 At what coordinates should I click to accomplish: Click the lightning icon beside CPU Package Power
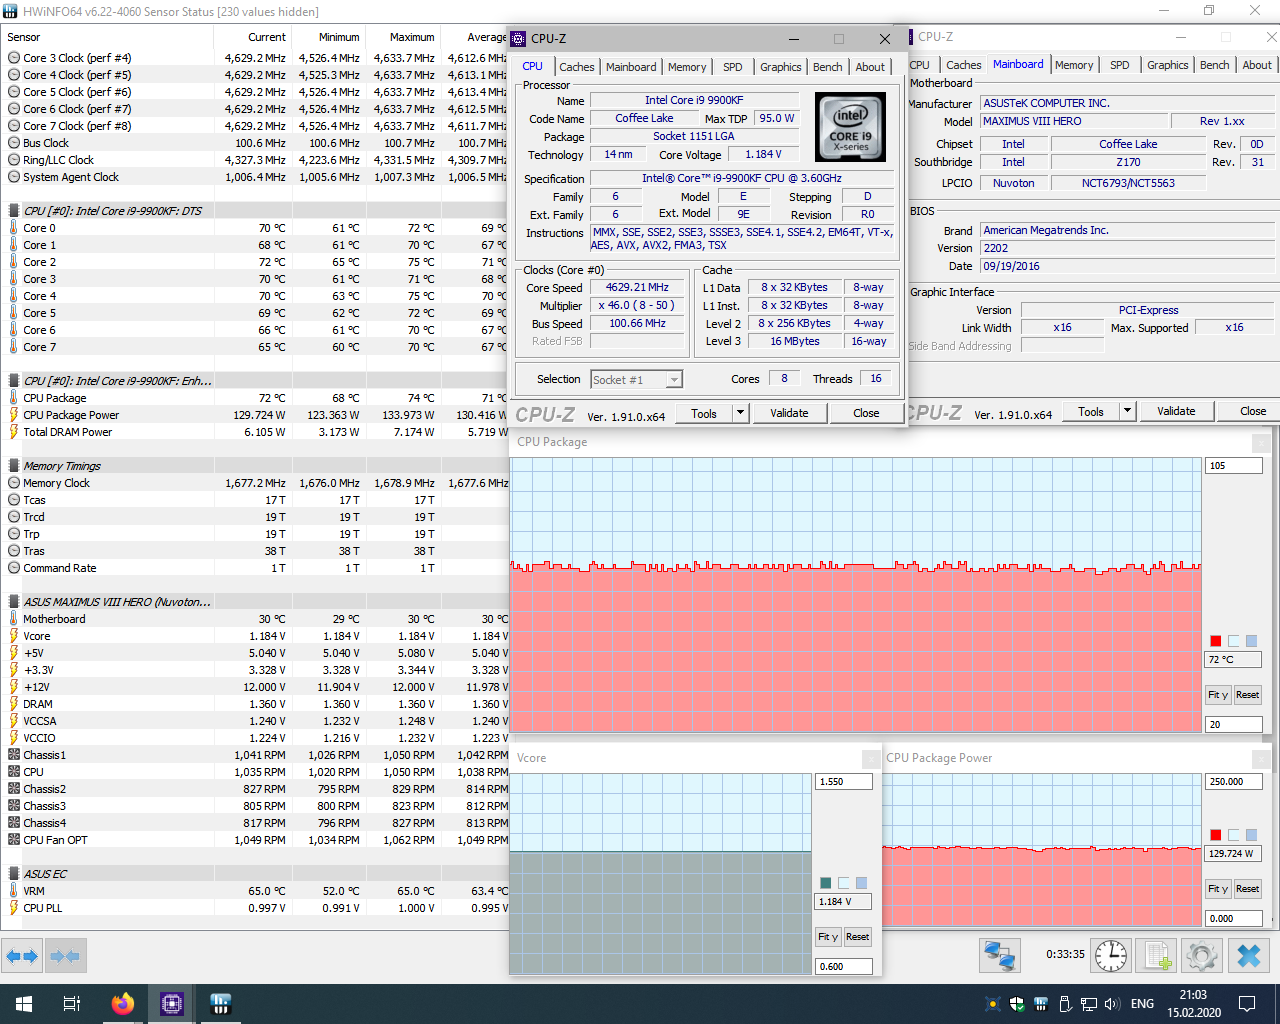click(x=14, y=415)
